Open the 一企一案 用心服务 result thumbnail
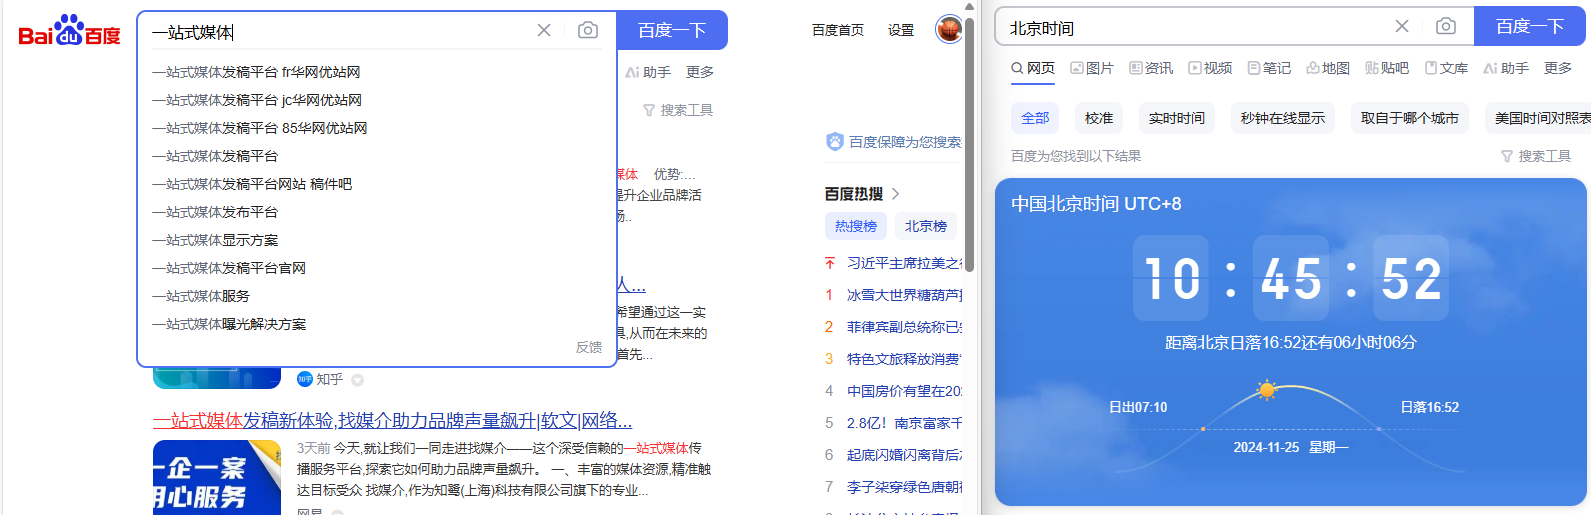This screenshot has width=1591, height=515. click(217, 478)
